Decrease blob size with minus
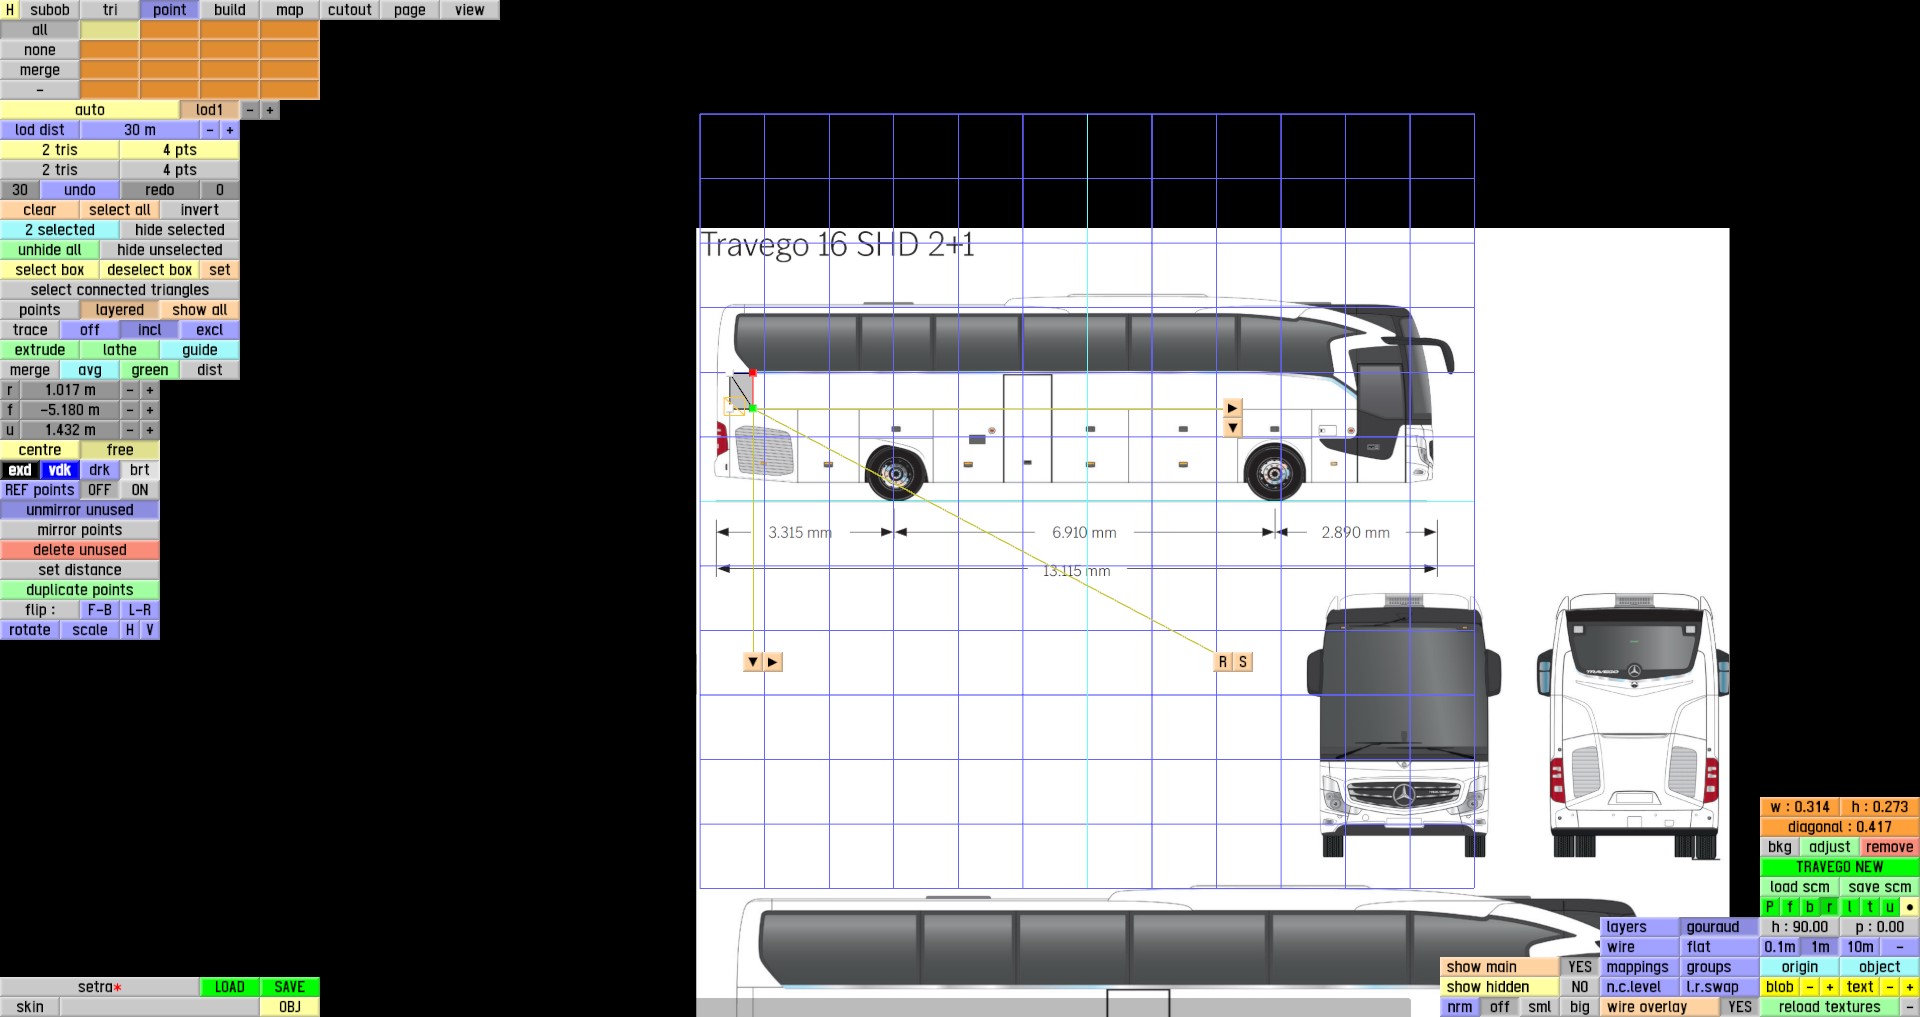 pyautogui.click(x=1810, y=987)
